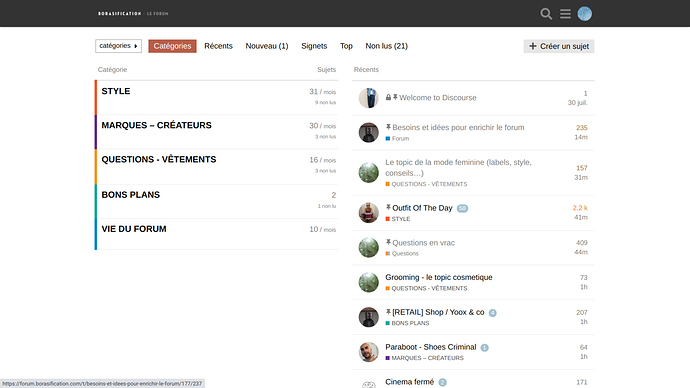Screen dimensions: 690x388
Task: Click reply count 157 for mode feminine topic
Action: (x=582, y=168)
